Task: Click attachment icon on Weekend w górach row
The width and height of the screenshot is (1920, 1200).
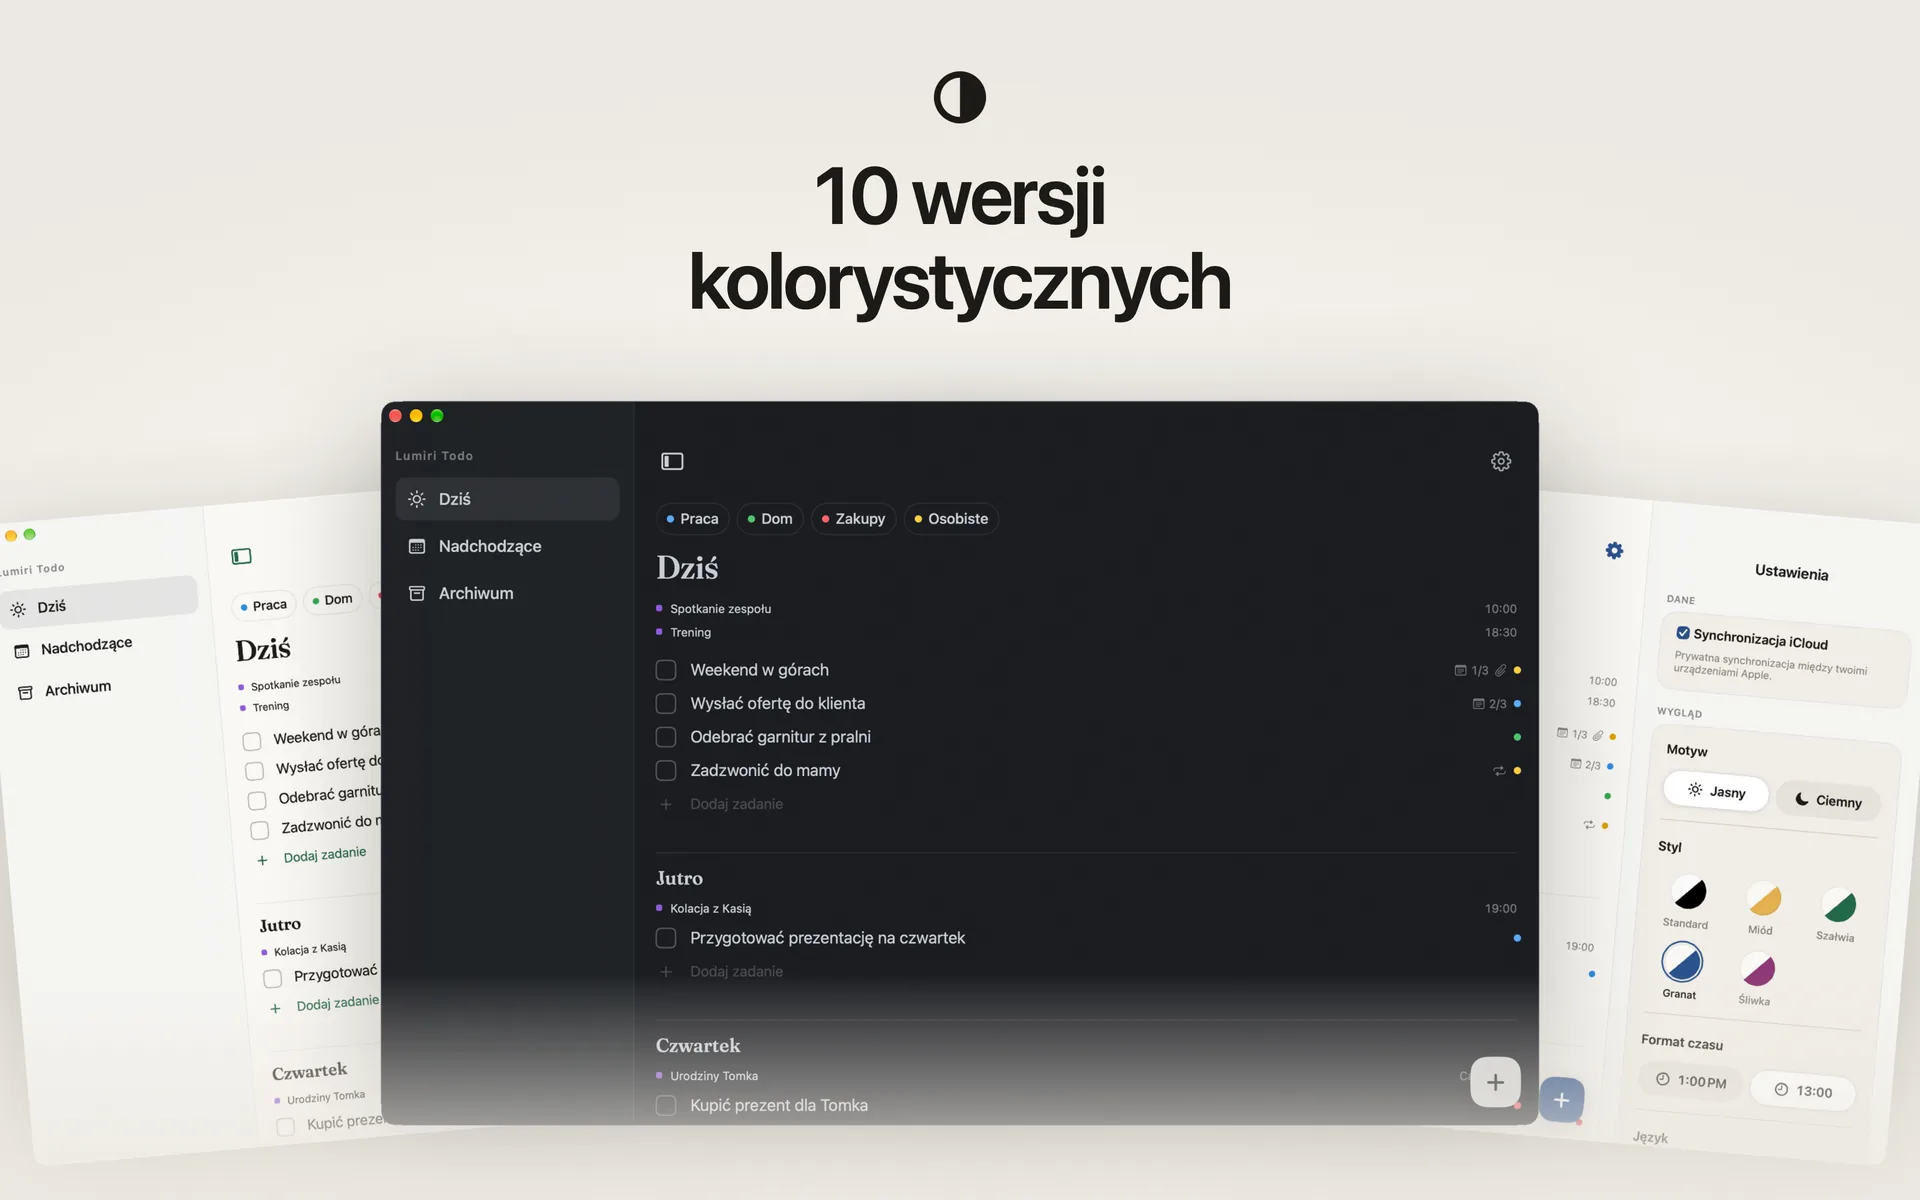Action: click(x=1500, y=671)
